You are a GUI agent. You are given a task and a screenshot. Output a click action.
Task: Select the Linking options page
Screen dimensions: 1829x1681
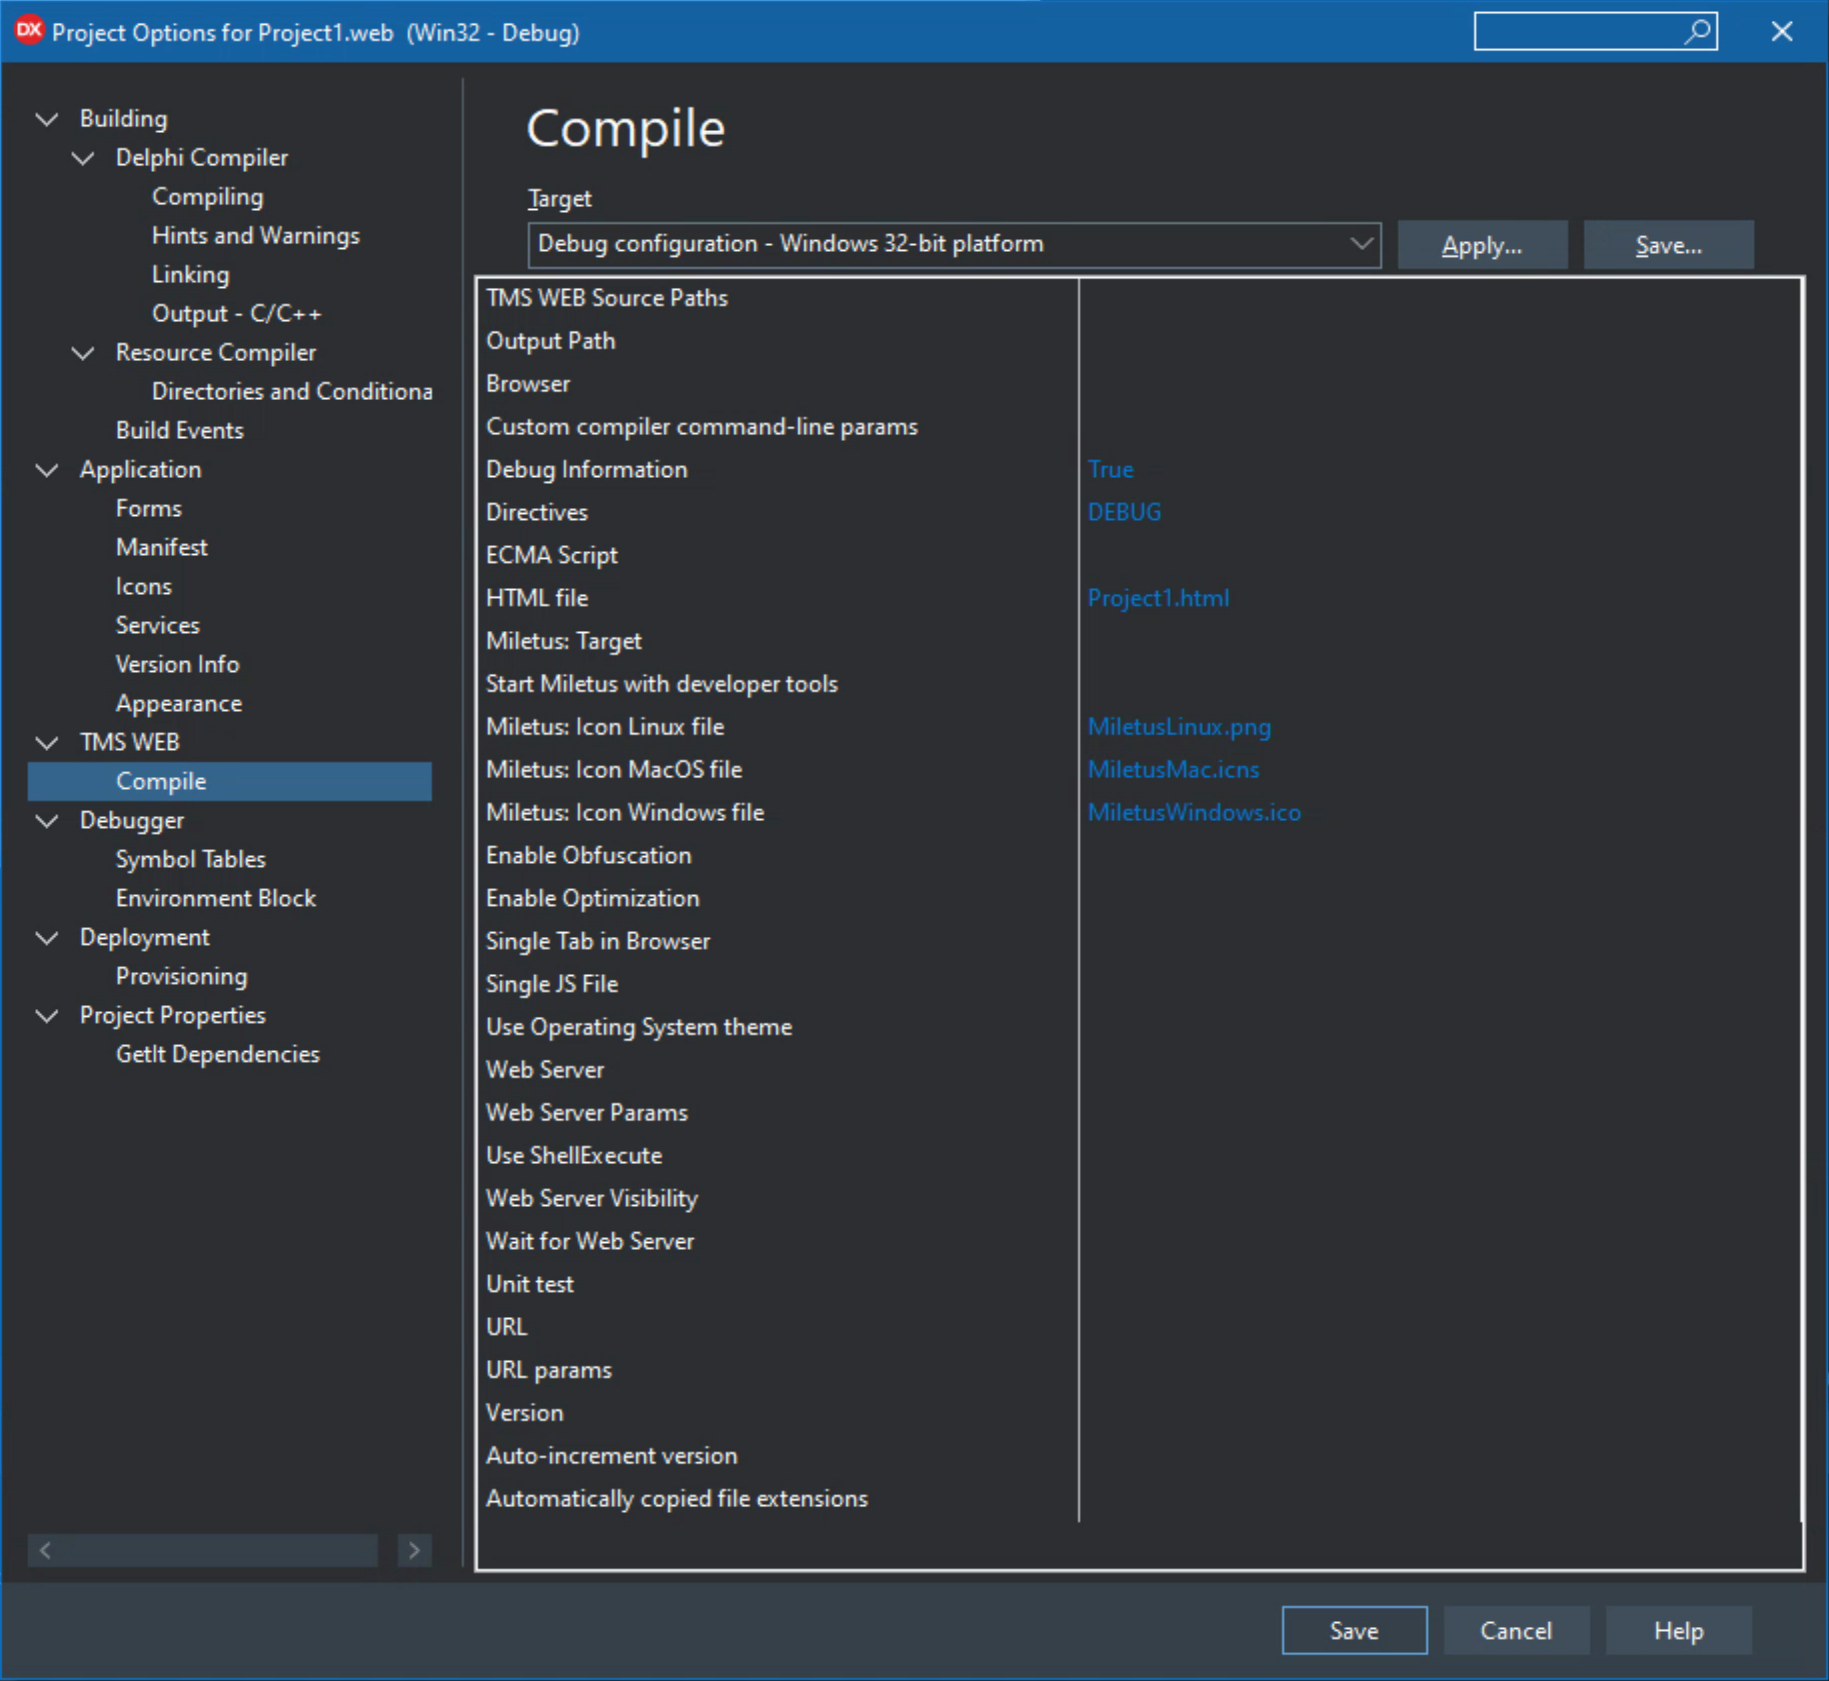click(191, 275)
